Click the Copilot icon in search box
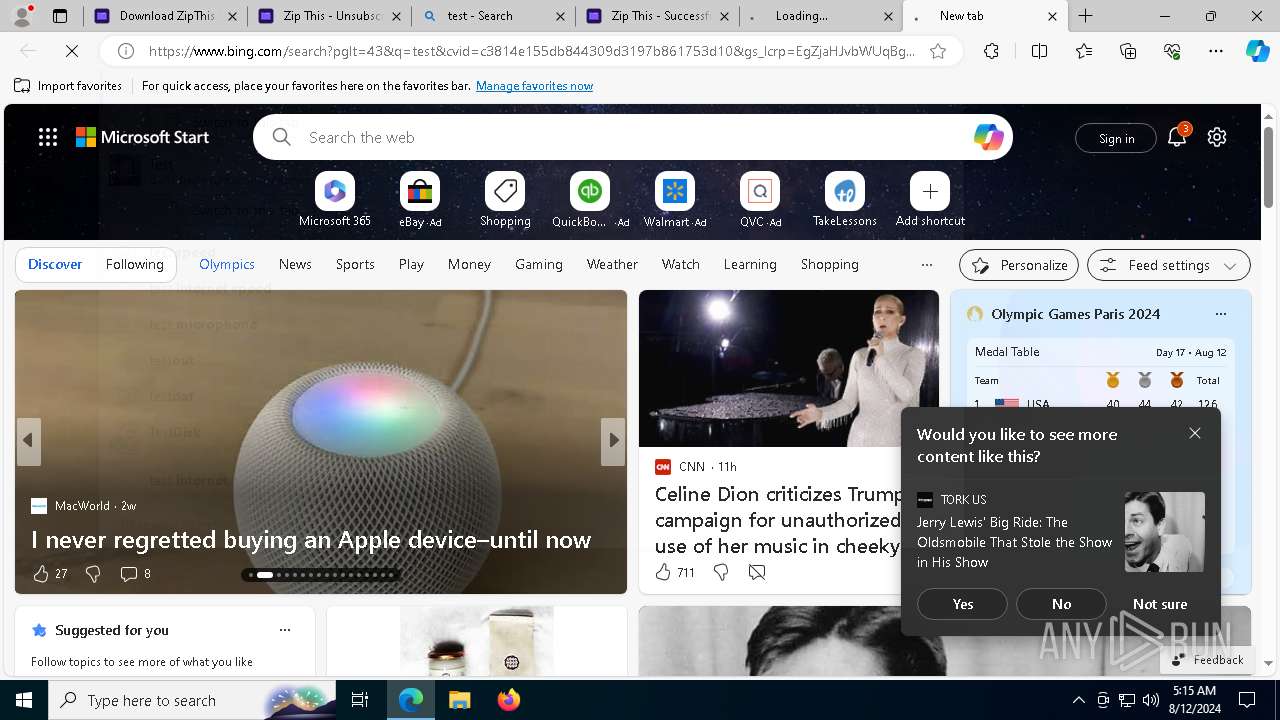 pyautogui.click(x=988, y=138)
